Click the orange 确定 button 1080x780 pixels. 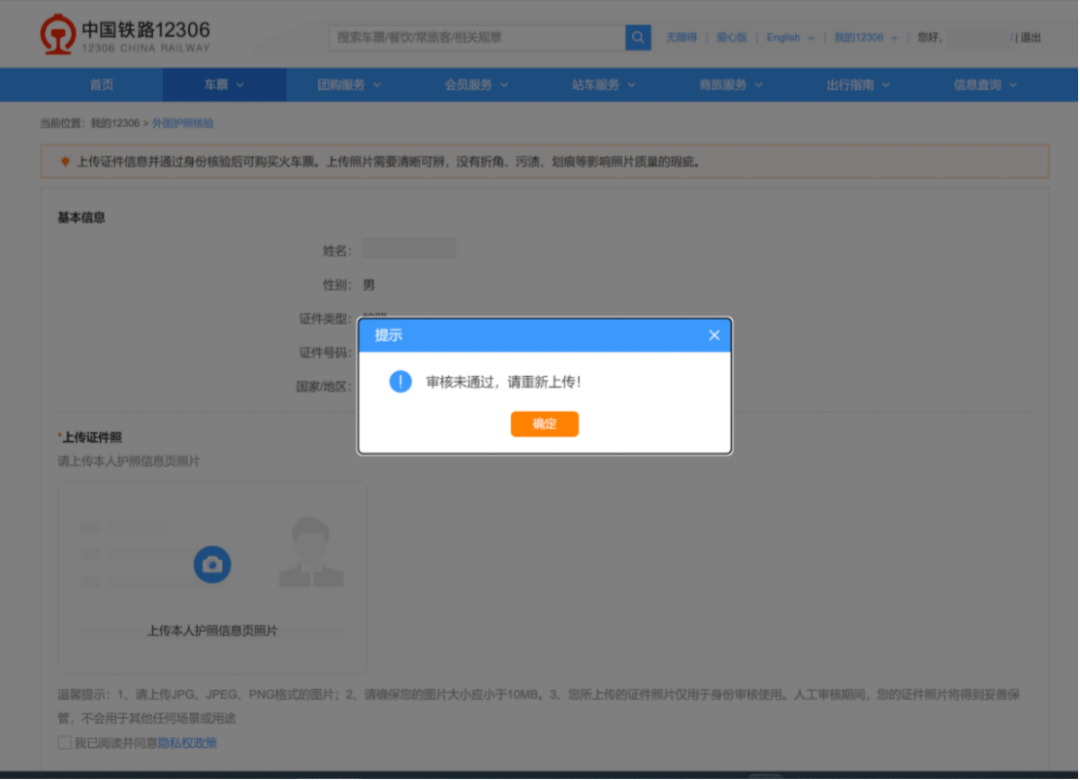tap(545, 424)
